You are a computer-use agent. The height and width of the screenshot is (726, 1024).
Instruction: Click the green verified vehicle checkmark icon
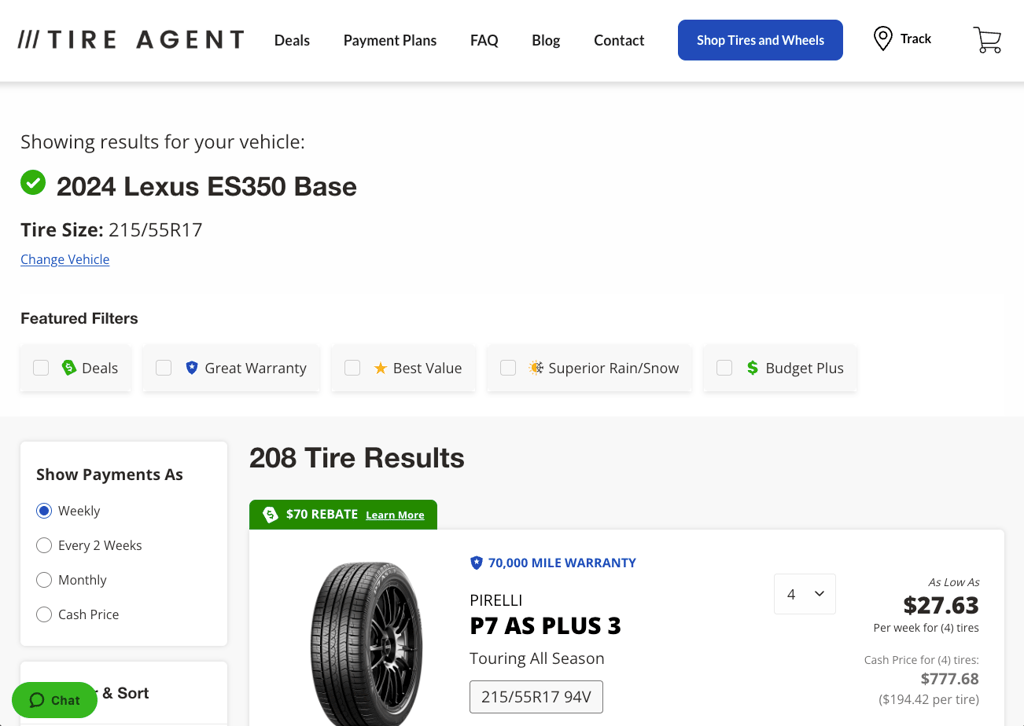point(33,183)
